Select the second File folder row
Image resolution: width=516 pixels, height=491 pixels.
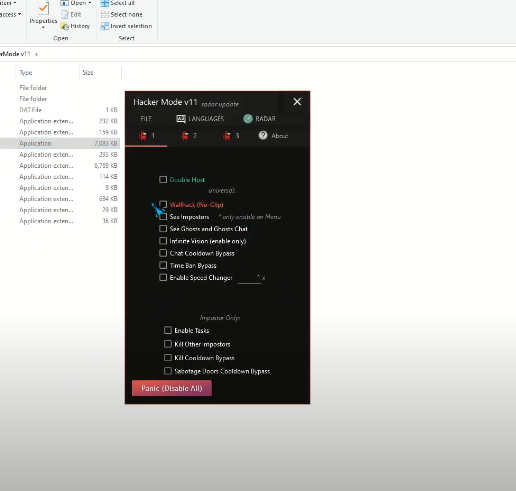pos(60,99)
